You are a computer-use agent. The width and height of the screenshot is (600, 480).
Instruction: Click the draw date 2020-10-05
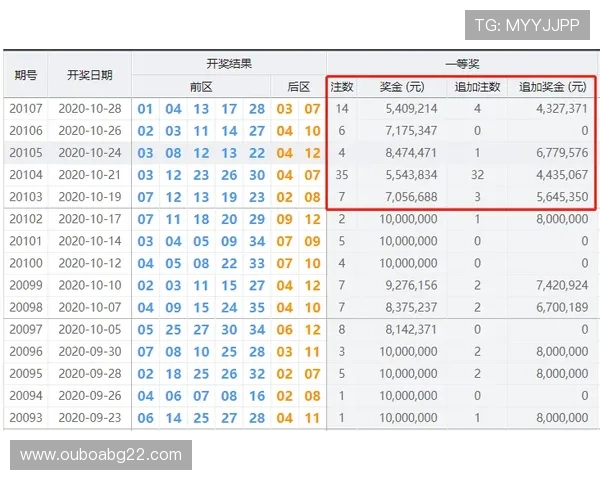(x=90, y=329)
